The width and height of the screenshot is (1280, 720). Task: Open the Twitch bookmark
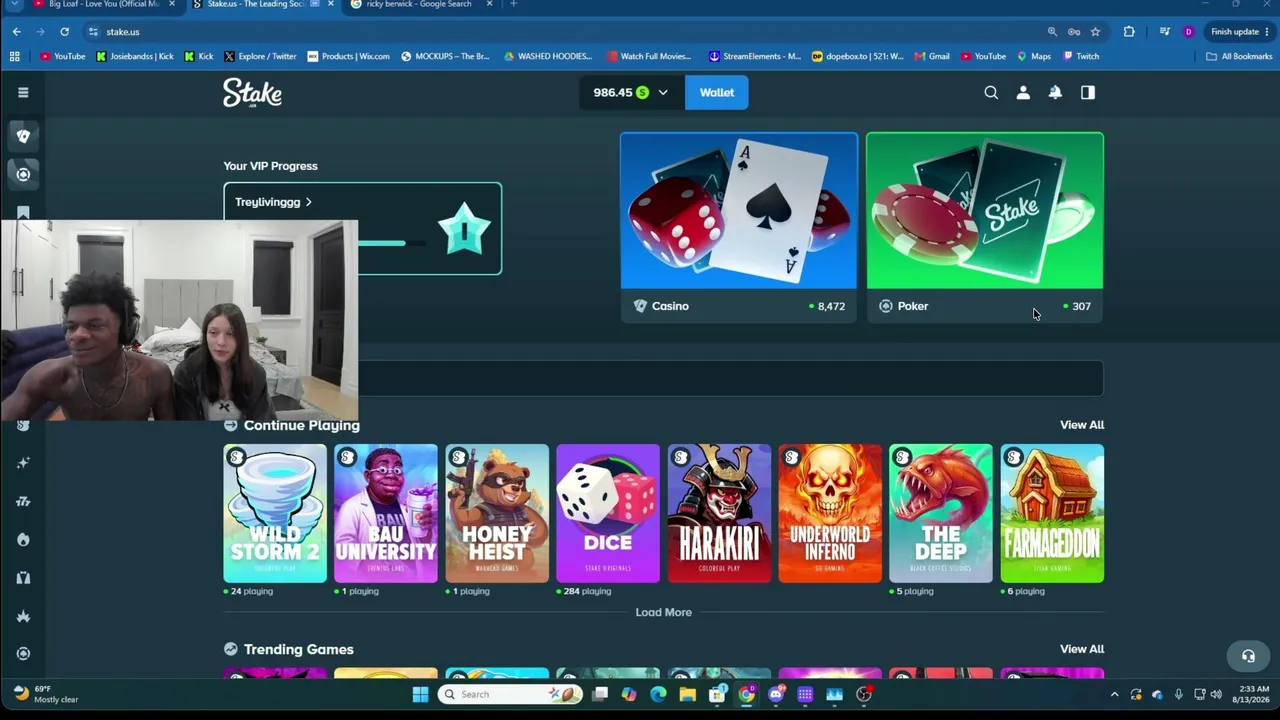tap(1081, 56)
